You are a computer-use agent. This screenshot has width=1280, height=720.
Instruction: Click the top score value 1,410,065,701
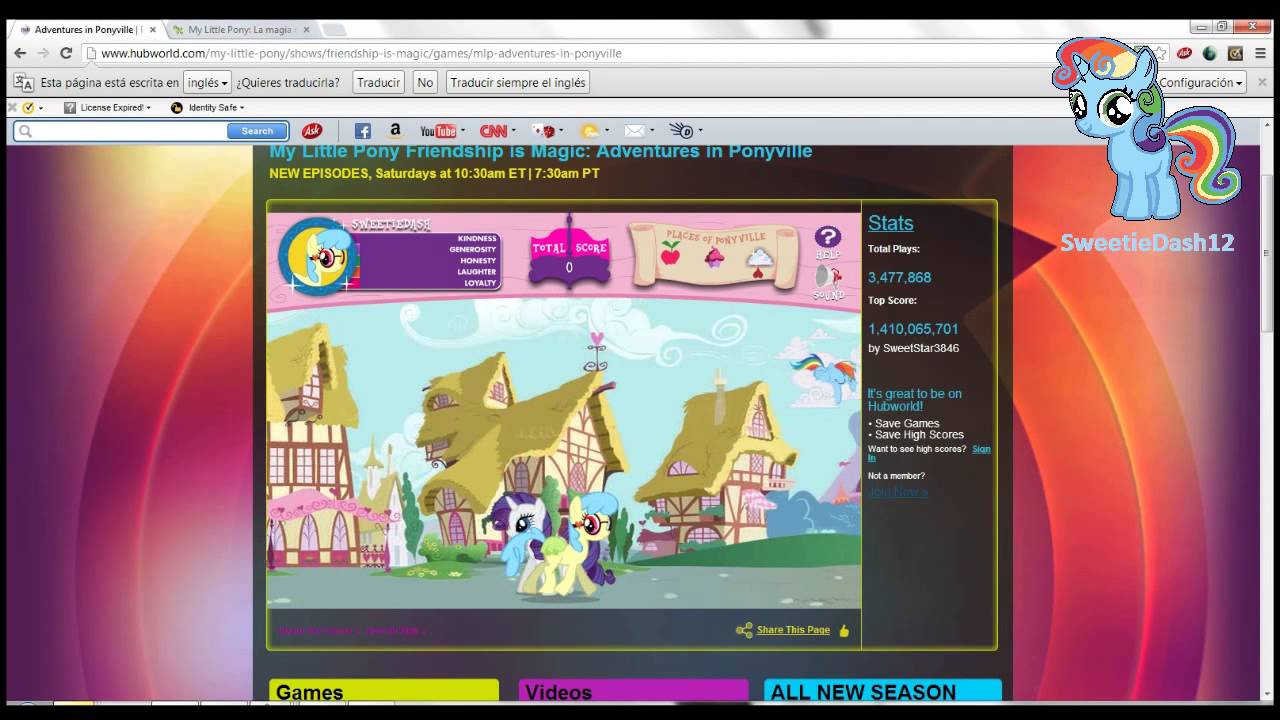[x=913, y=328]
